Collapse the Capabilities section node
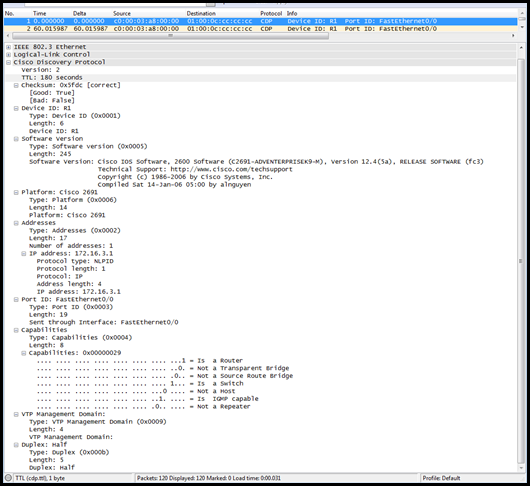 (16, 330)
